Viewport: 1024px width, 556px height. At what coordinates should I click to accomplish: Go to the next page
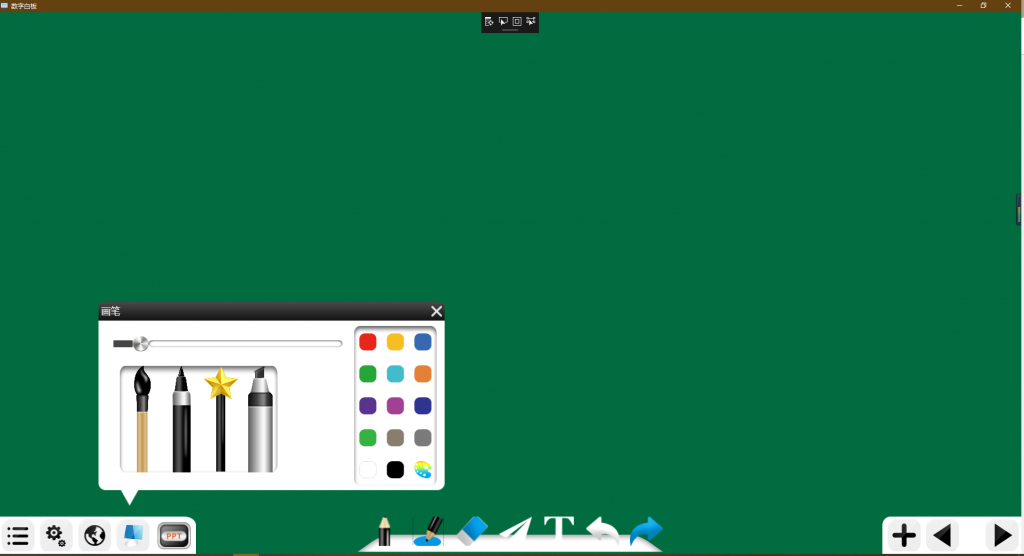pyautogui.click(x=1000, y=535)
